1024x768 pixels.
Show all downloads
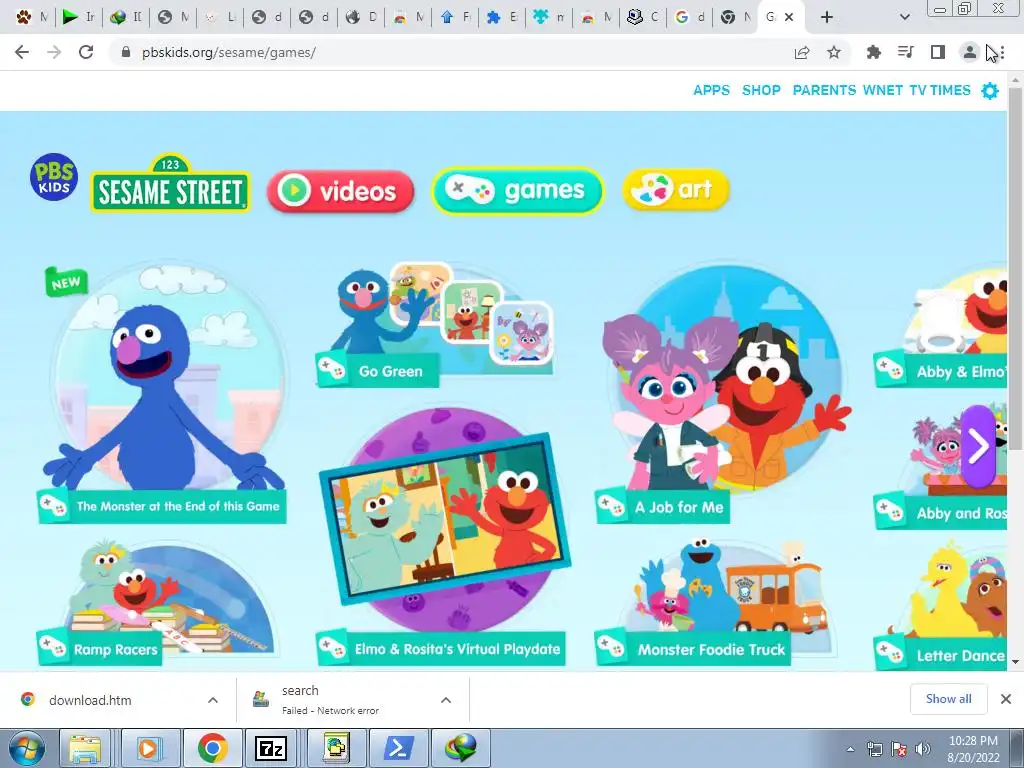(x=948, y=699)
